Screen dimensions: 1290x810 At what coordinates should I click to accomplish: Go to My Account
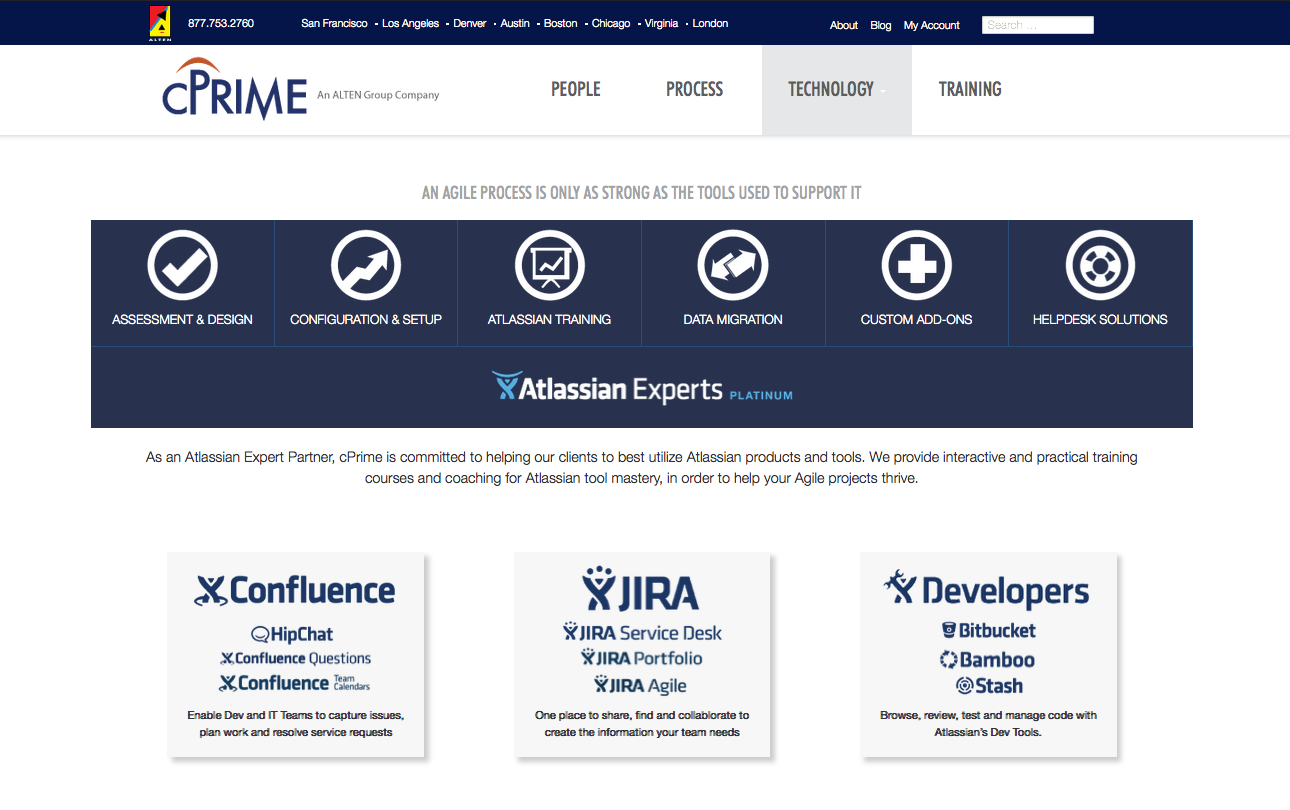coord(932,25)
